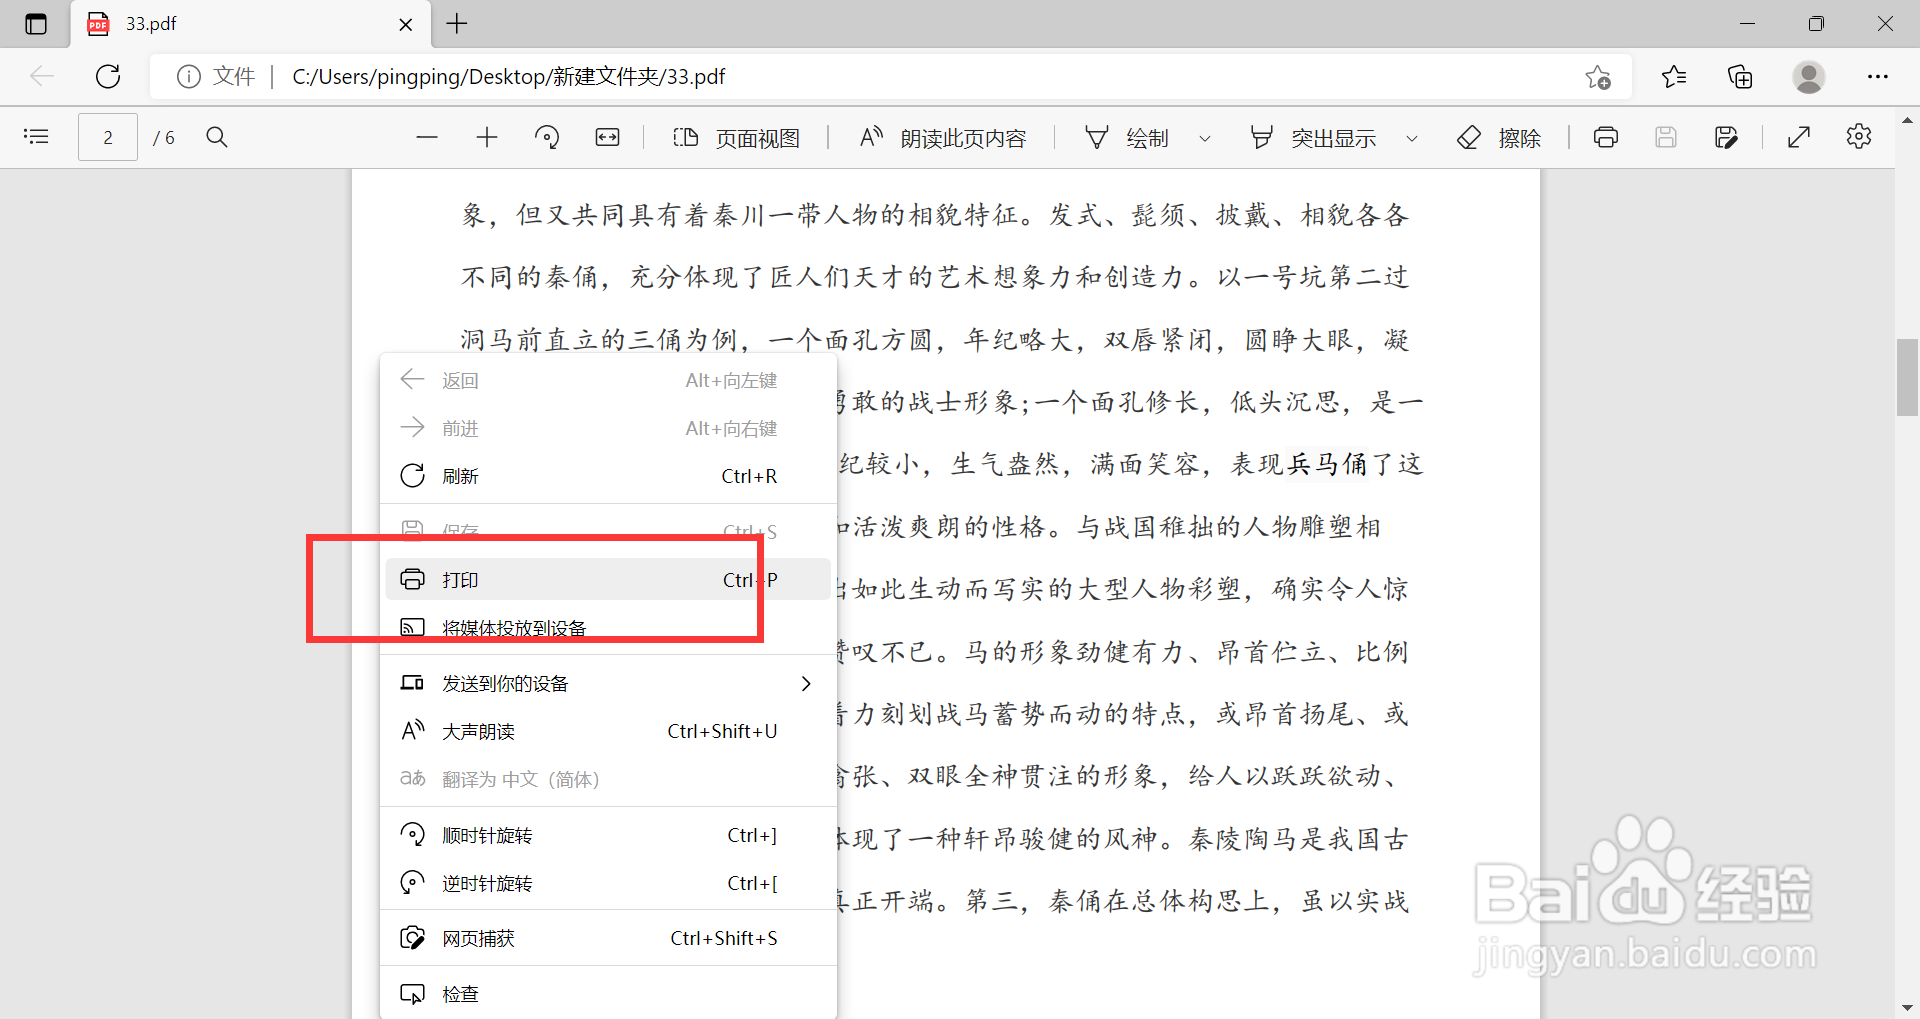
Task: Click the toolbar save icon
Action: pyautogui.click(x=1666, y=137)
